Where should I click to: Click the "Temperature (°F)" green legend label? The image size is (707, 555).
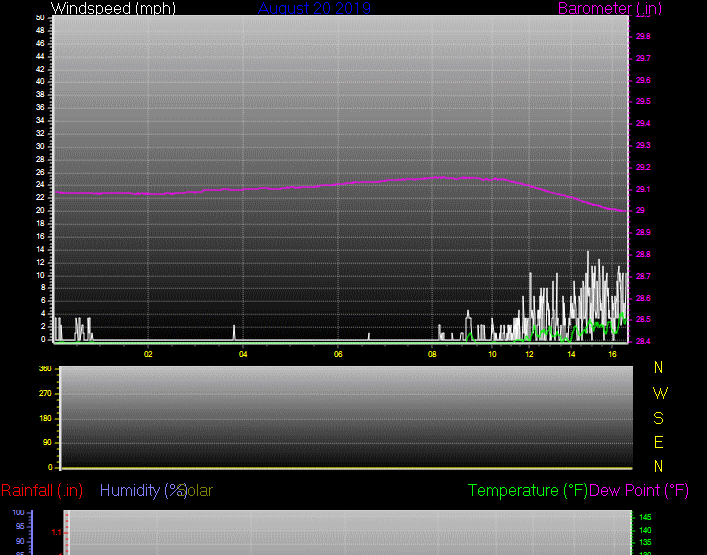[x=528, y=491]
